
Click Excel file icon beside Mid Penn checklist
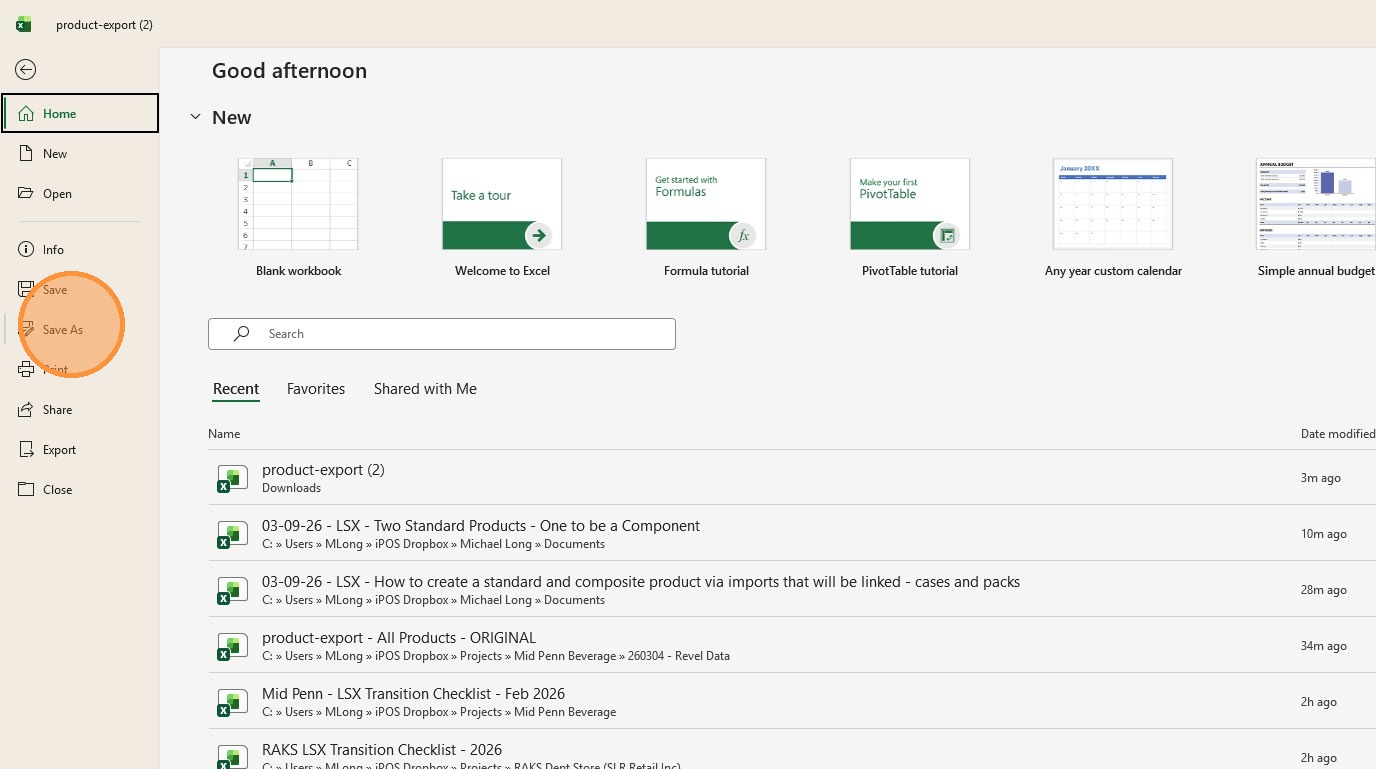click(232, 702)
